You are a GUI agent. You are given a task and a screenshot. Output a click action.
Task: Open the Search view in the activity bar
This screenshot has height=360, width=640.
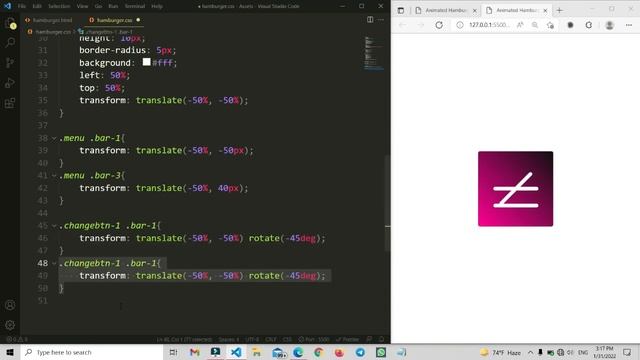[x=10, y=42]
